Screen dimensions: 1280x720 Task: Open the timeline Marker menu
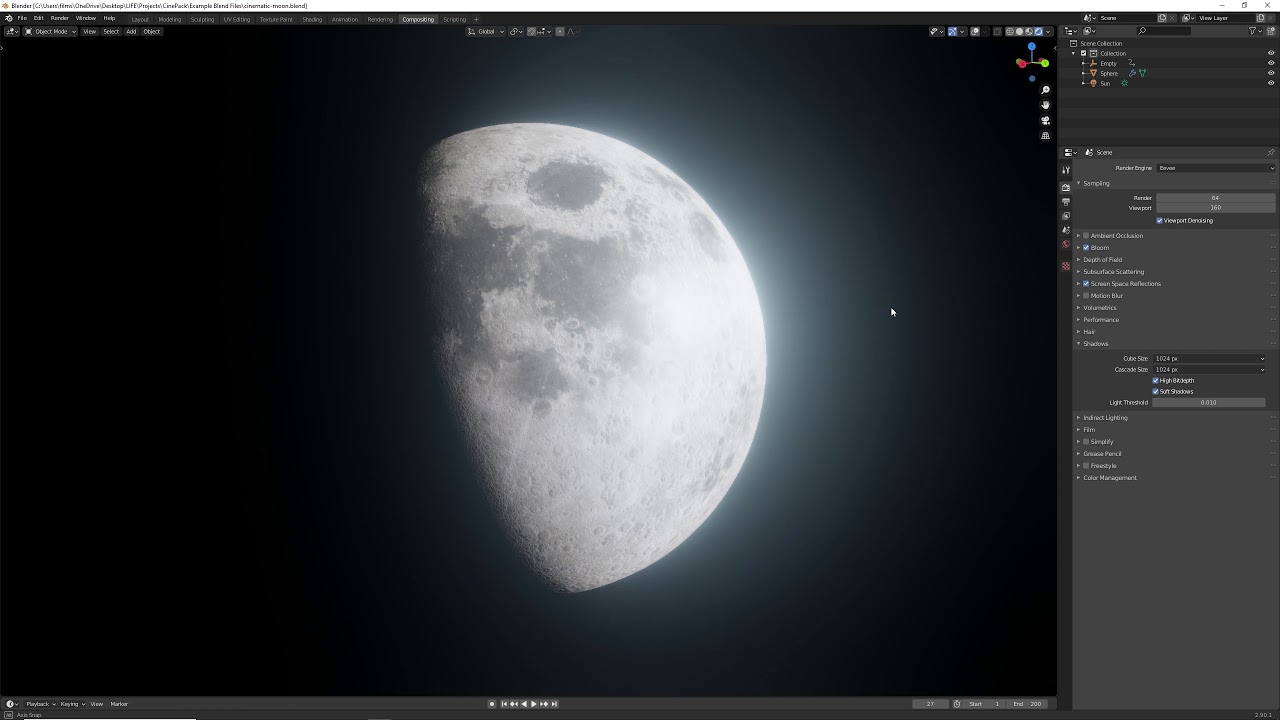[119, 704]
